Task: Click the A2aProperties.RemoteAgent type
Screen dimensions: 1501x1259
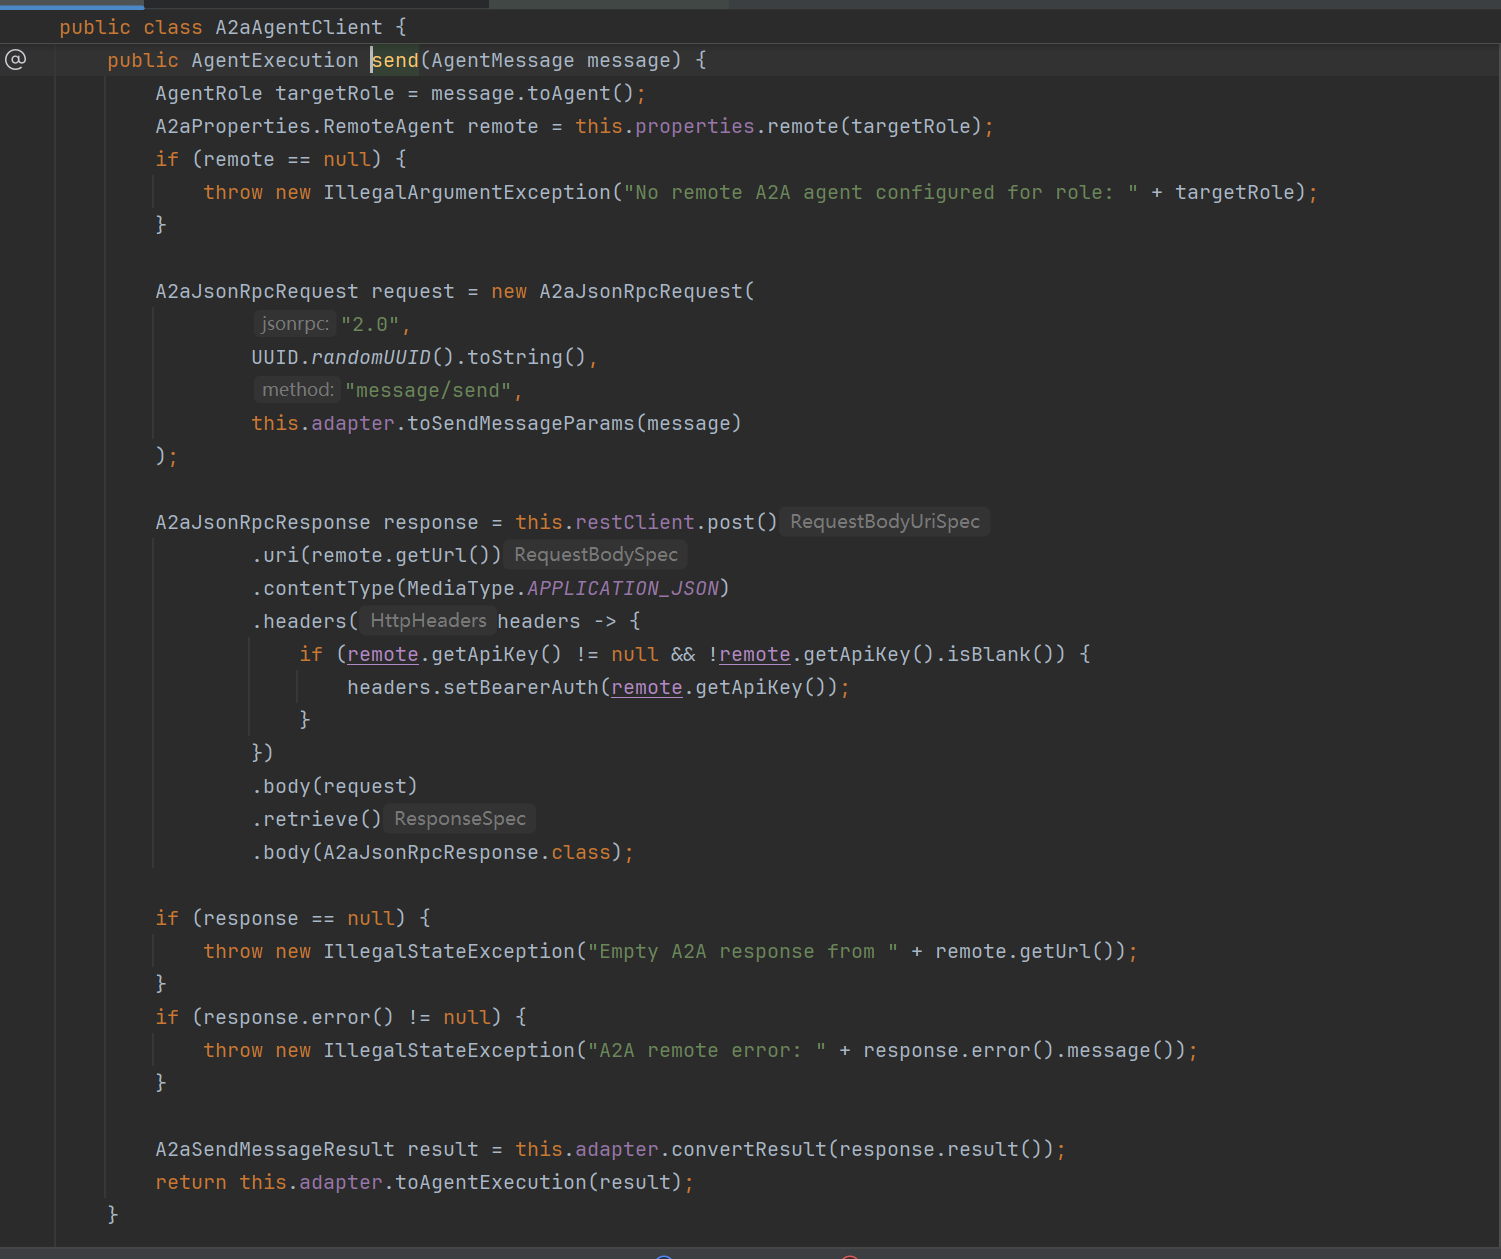Action: pos(305,126)
